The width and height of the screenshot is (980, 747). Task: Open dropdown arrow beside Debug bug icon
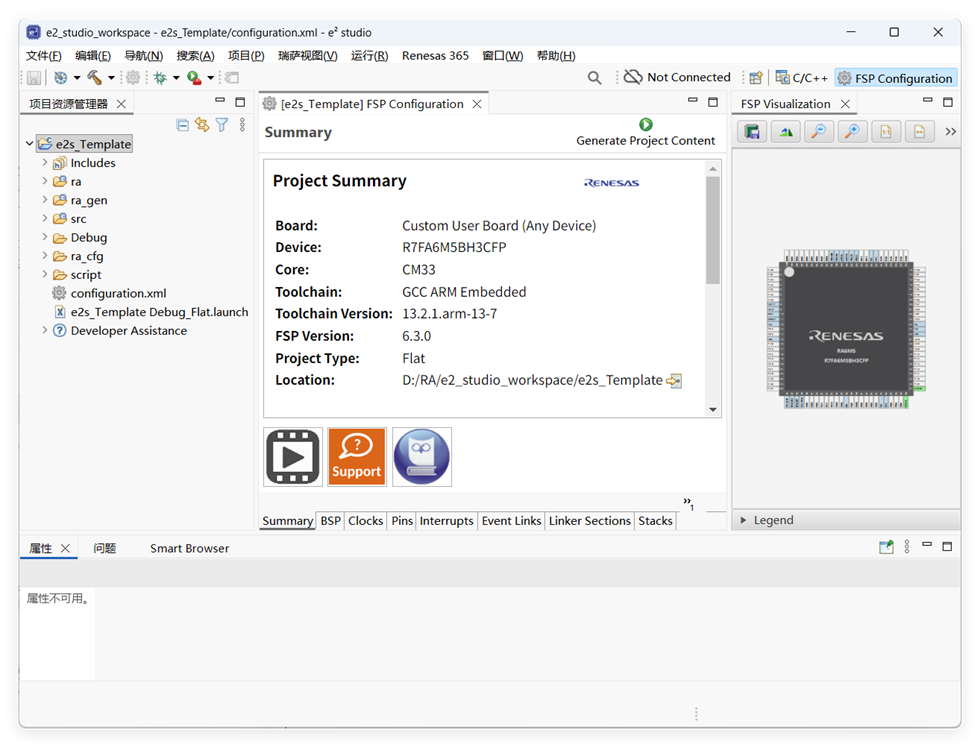click(176, 78)
